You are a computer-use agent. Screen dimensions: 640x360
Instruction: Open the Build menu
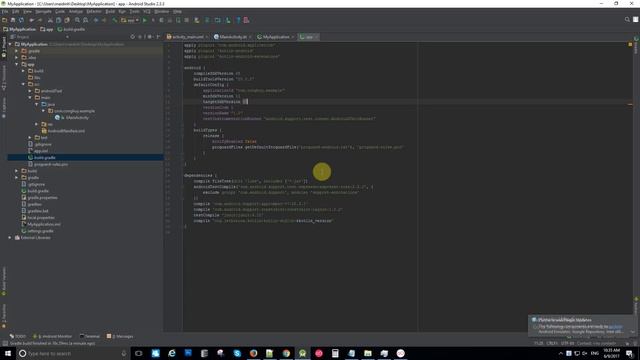110,11
